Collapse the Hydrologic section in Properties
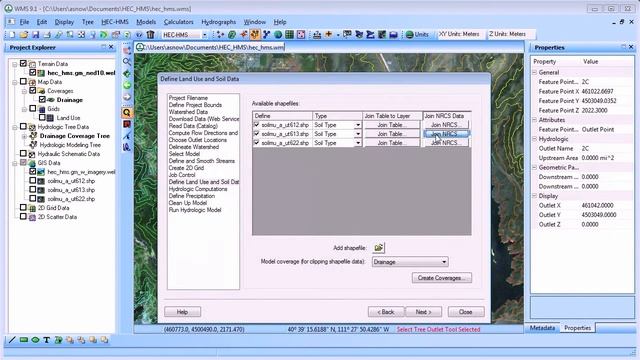This screenshot has width=640, height=360. pyautogui.click(x=534, y=139)
